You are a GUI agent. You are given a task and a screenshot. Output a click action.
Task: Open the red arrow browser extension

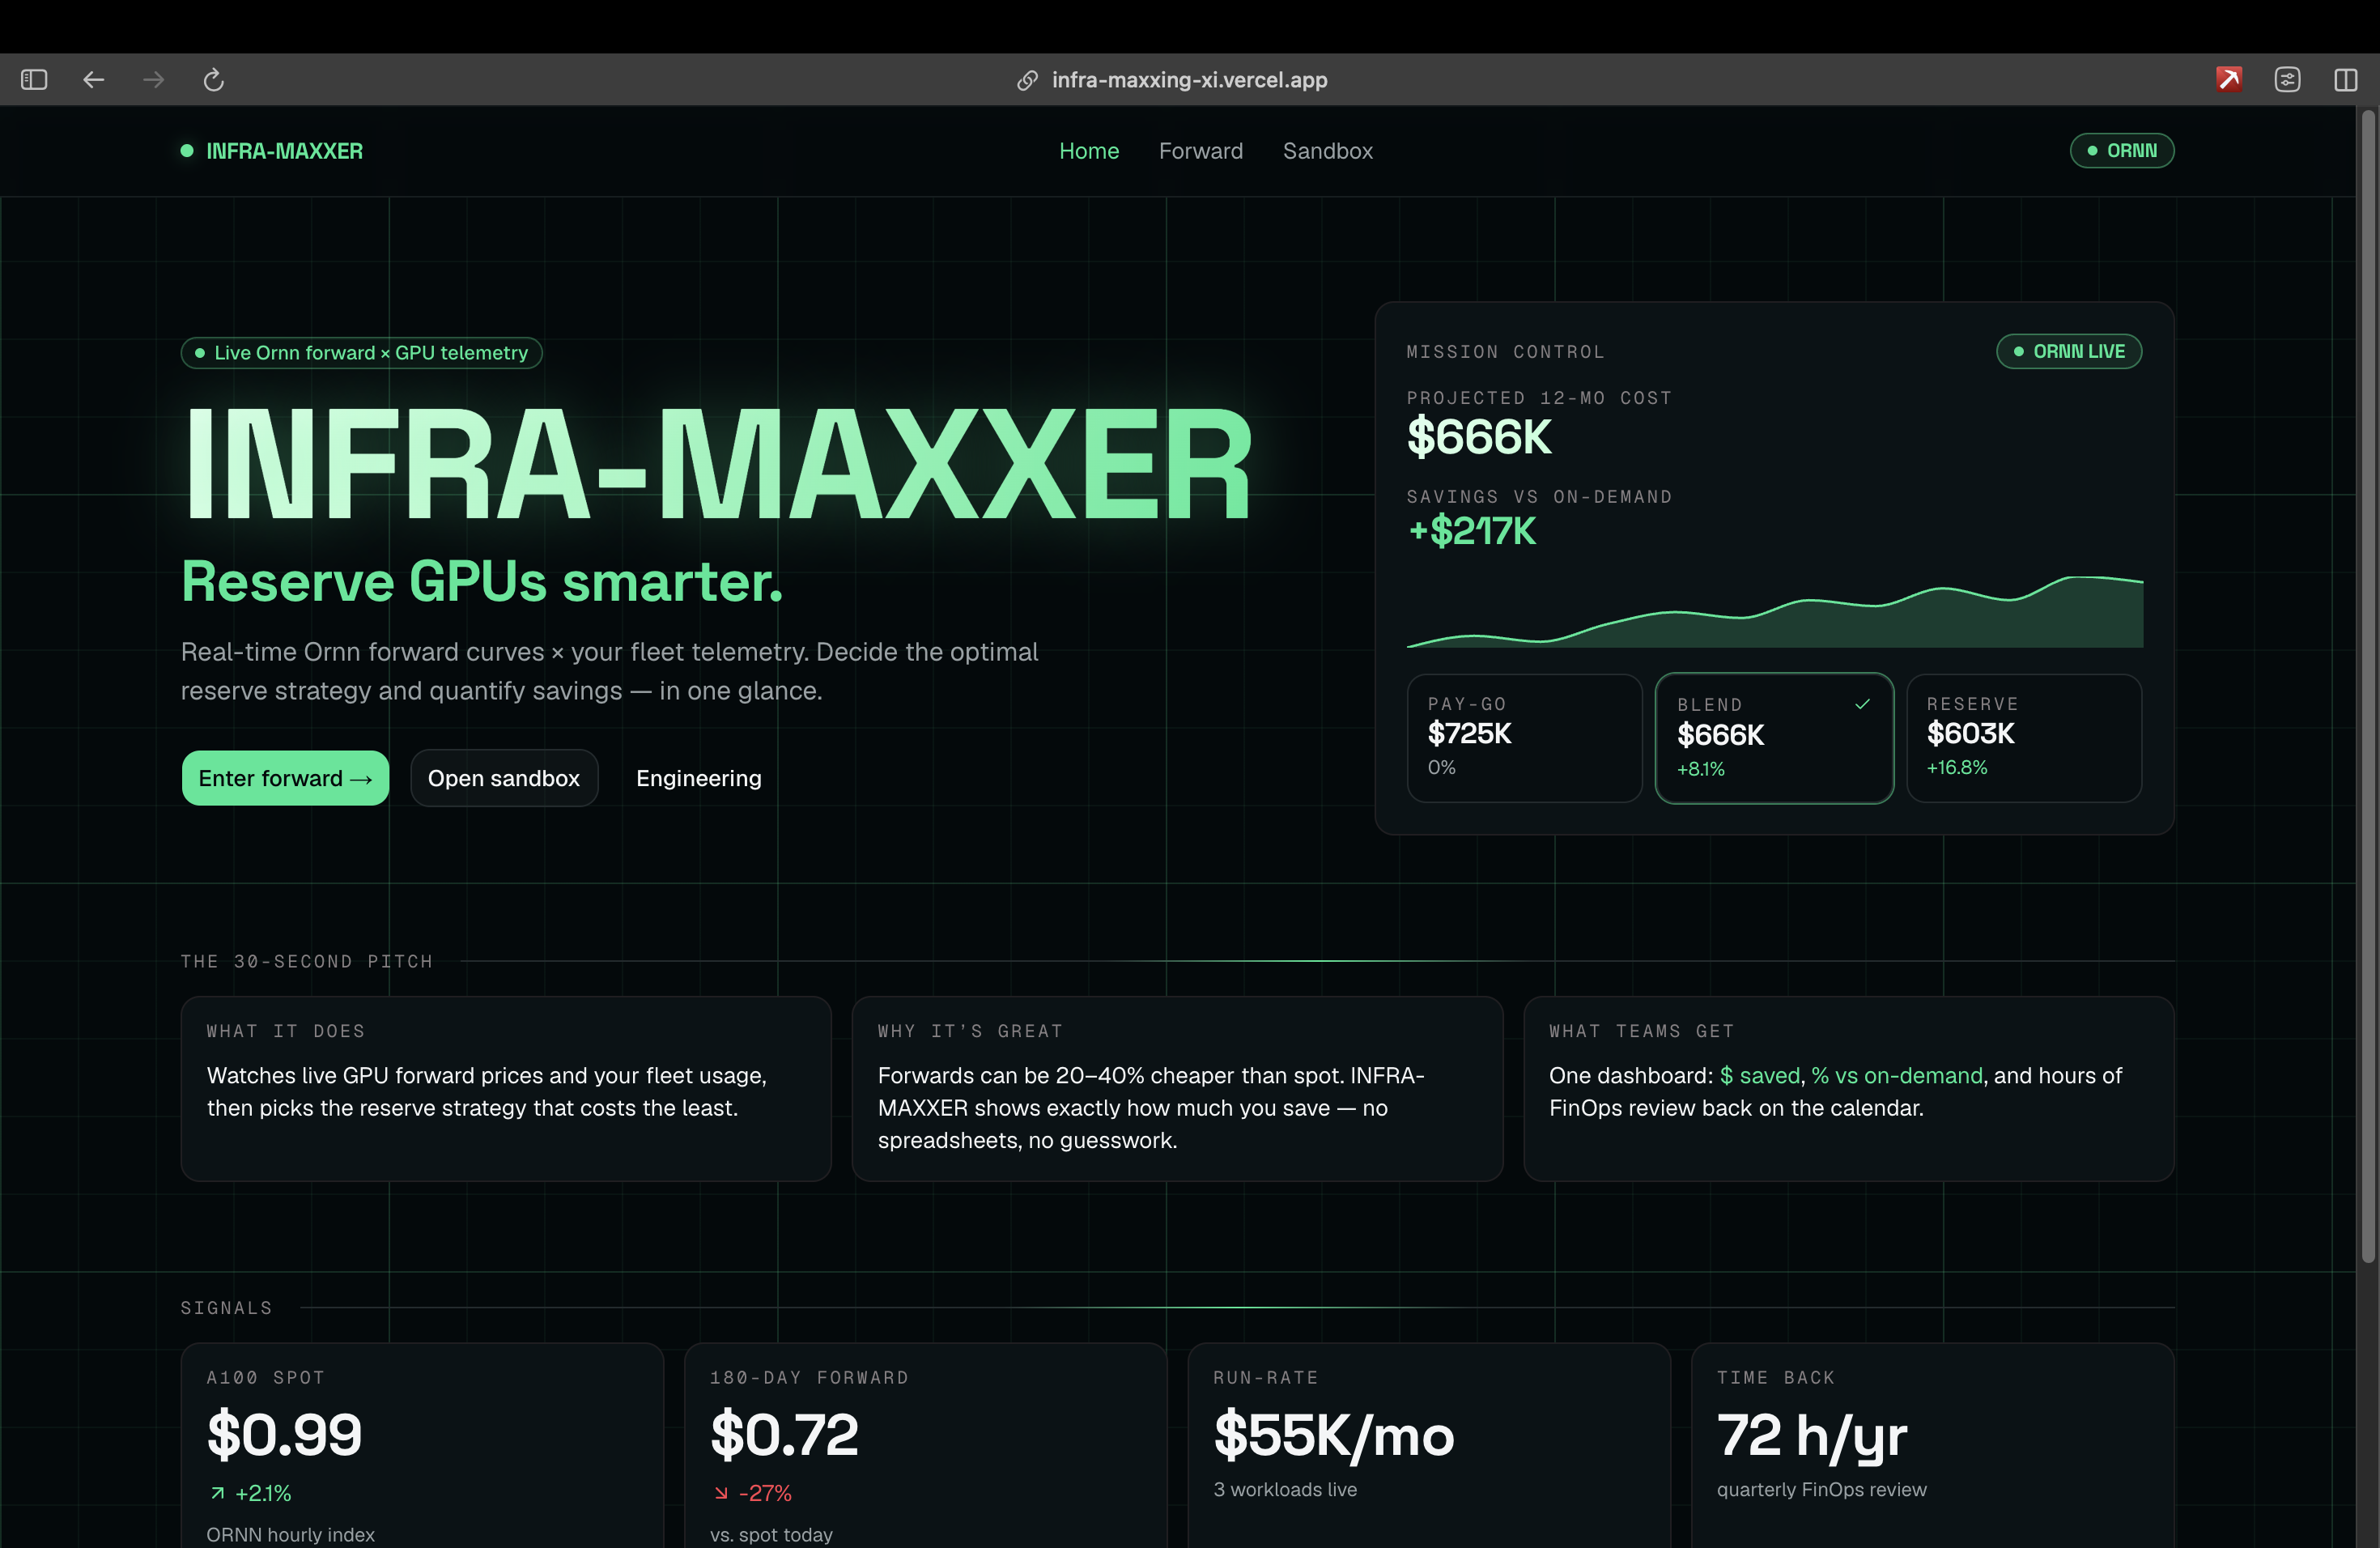(x=2229, y=80)
